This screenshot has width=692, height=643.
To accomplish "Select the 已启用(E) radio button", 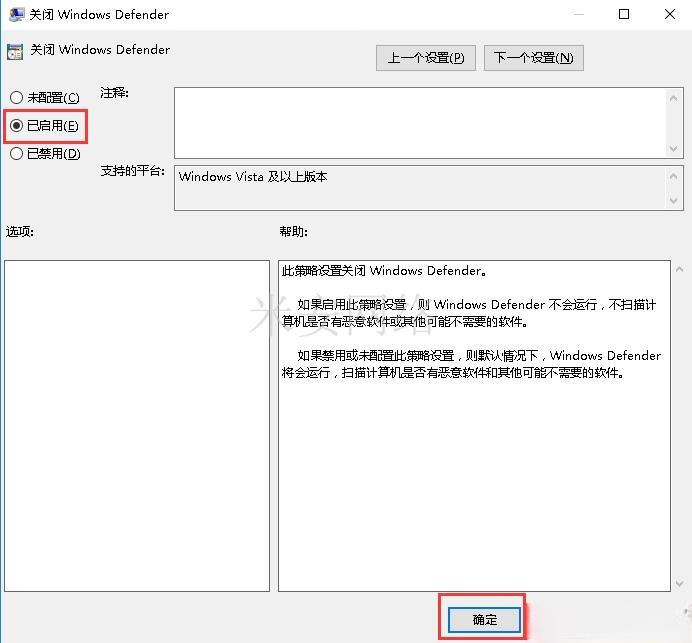I will coord(44,126).
